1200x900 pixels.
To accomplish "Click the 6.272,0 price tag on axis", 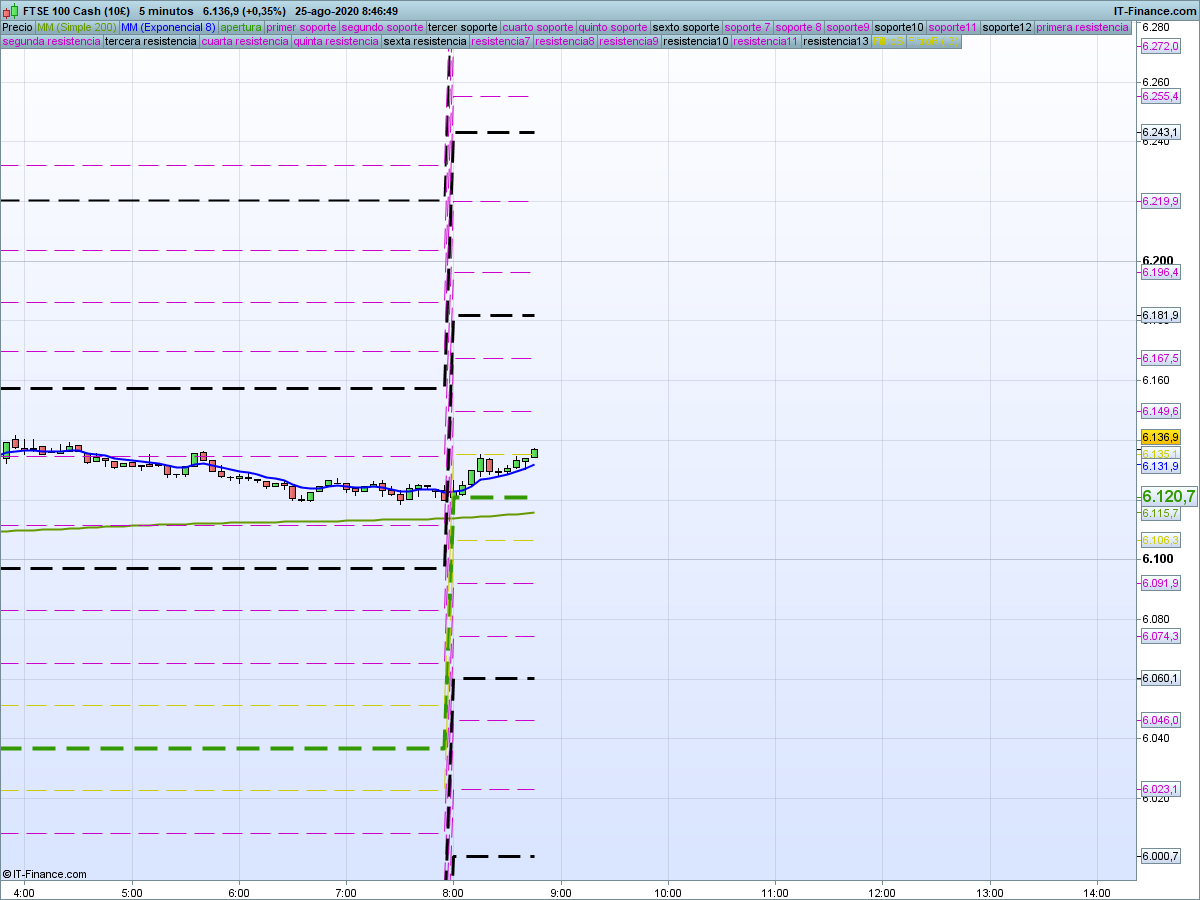I will [1160, 47].
